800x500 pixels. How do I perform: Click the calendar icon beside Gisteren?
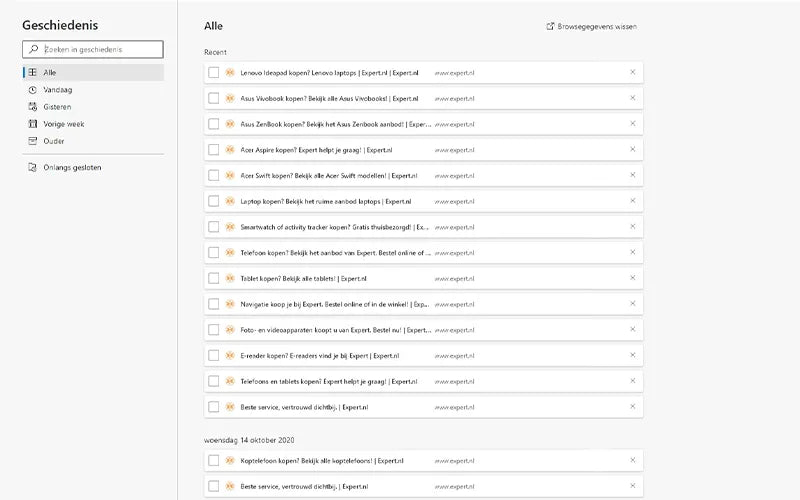tap(33, 107)
